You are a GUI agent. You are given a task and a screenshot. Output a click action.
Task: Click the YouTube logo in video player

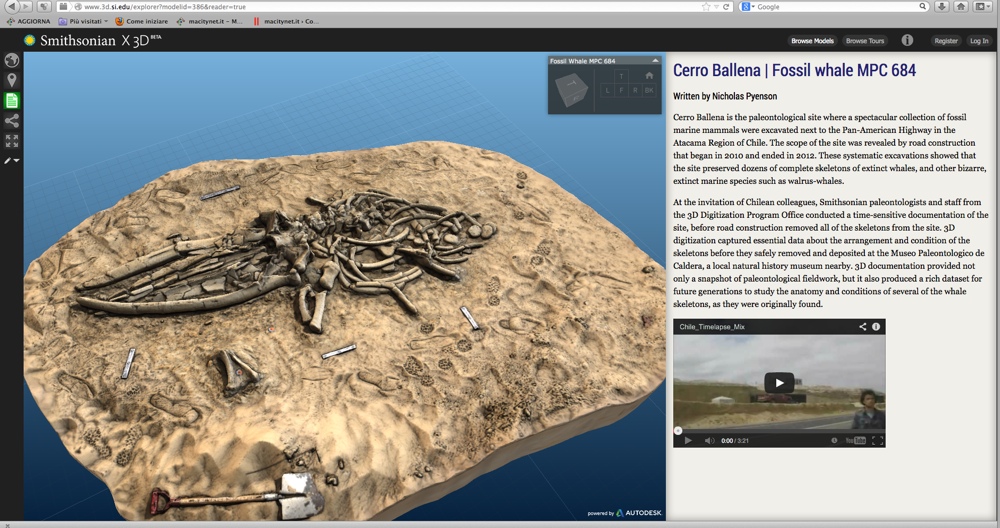(x=855, y=441)
